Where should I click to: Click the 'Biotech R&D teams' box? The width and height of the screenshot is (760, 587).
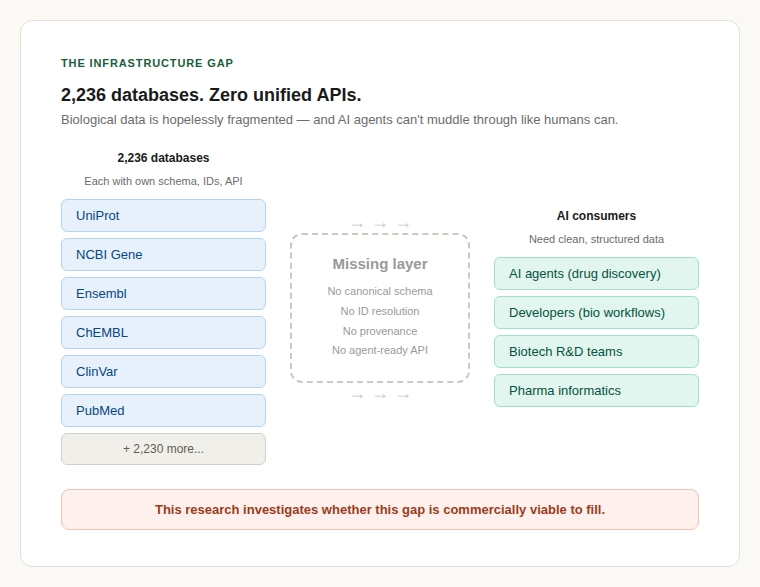(596, 351)
